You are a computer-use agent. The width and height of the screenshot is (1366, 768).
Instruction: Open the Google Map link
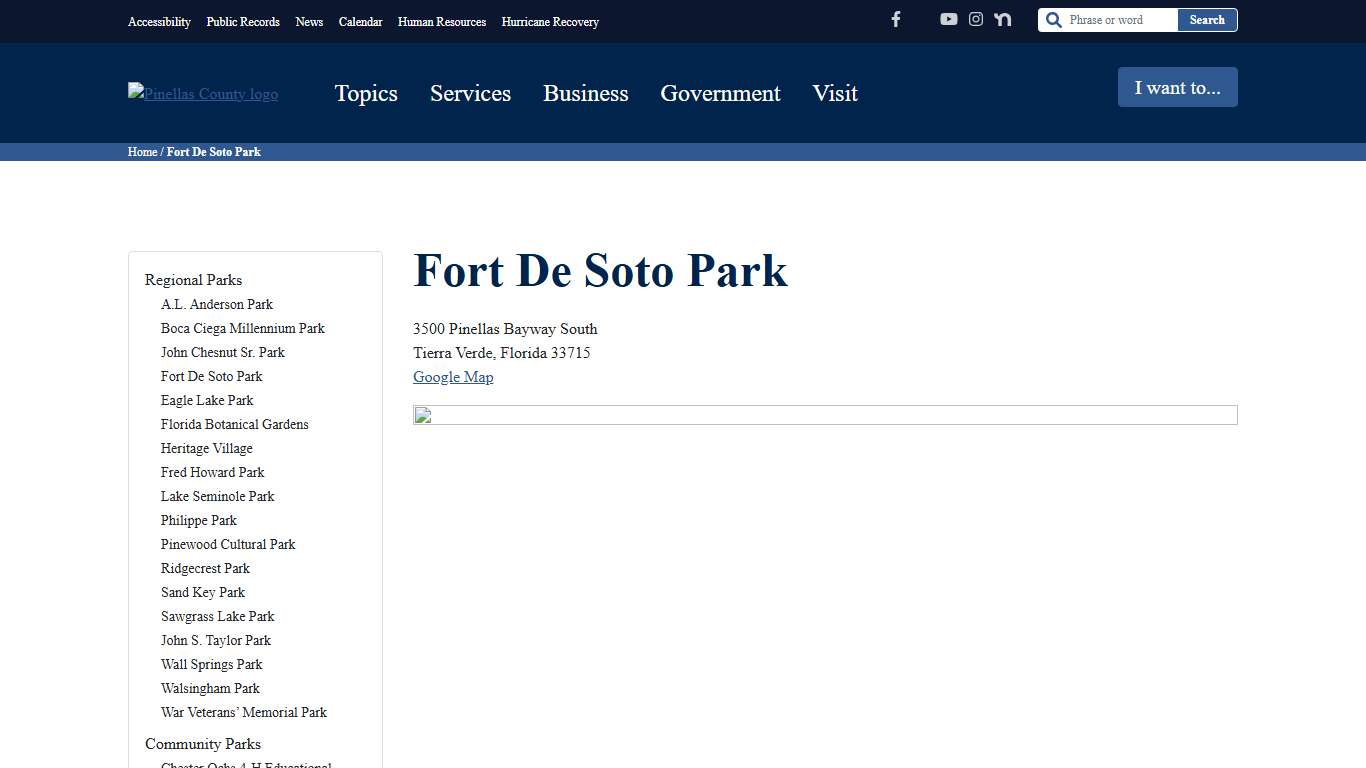(453, 377)
